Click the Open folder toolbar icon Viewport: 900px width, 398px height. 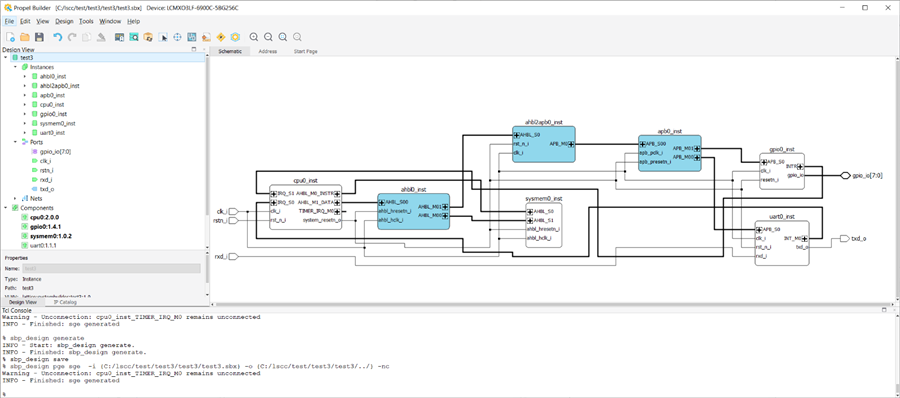pyautogui.click(x=25, y=37)
